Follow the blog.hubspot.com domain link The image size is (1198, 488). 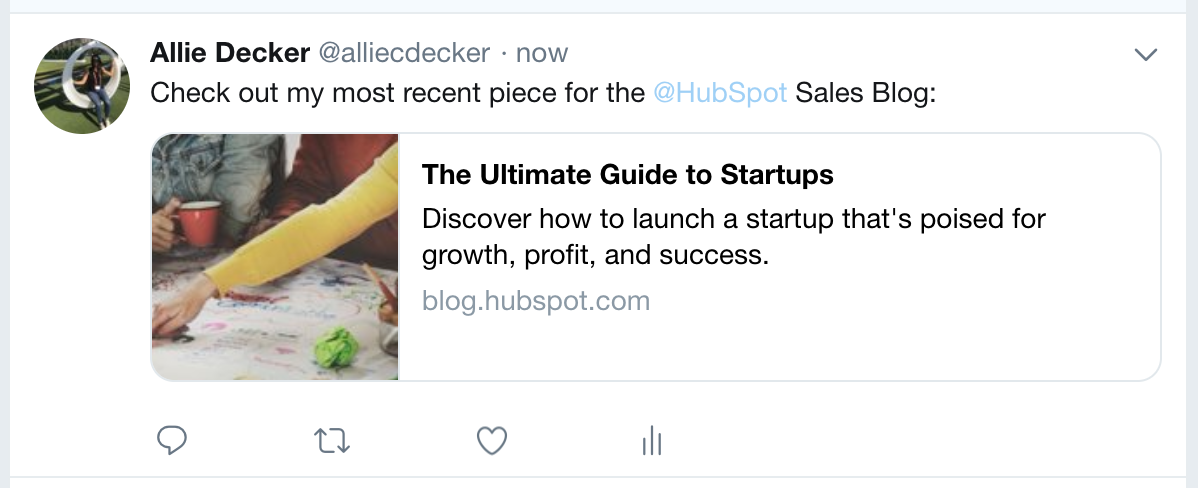coord(536,300)
